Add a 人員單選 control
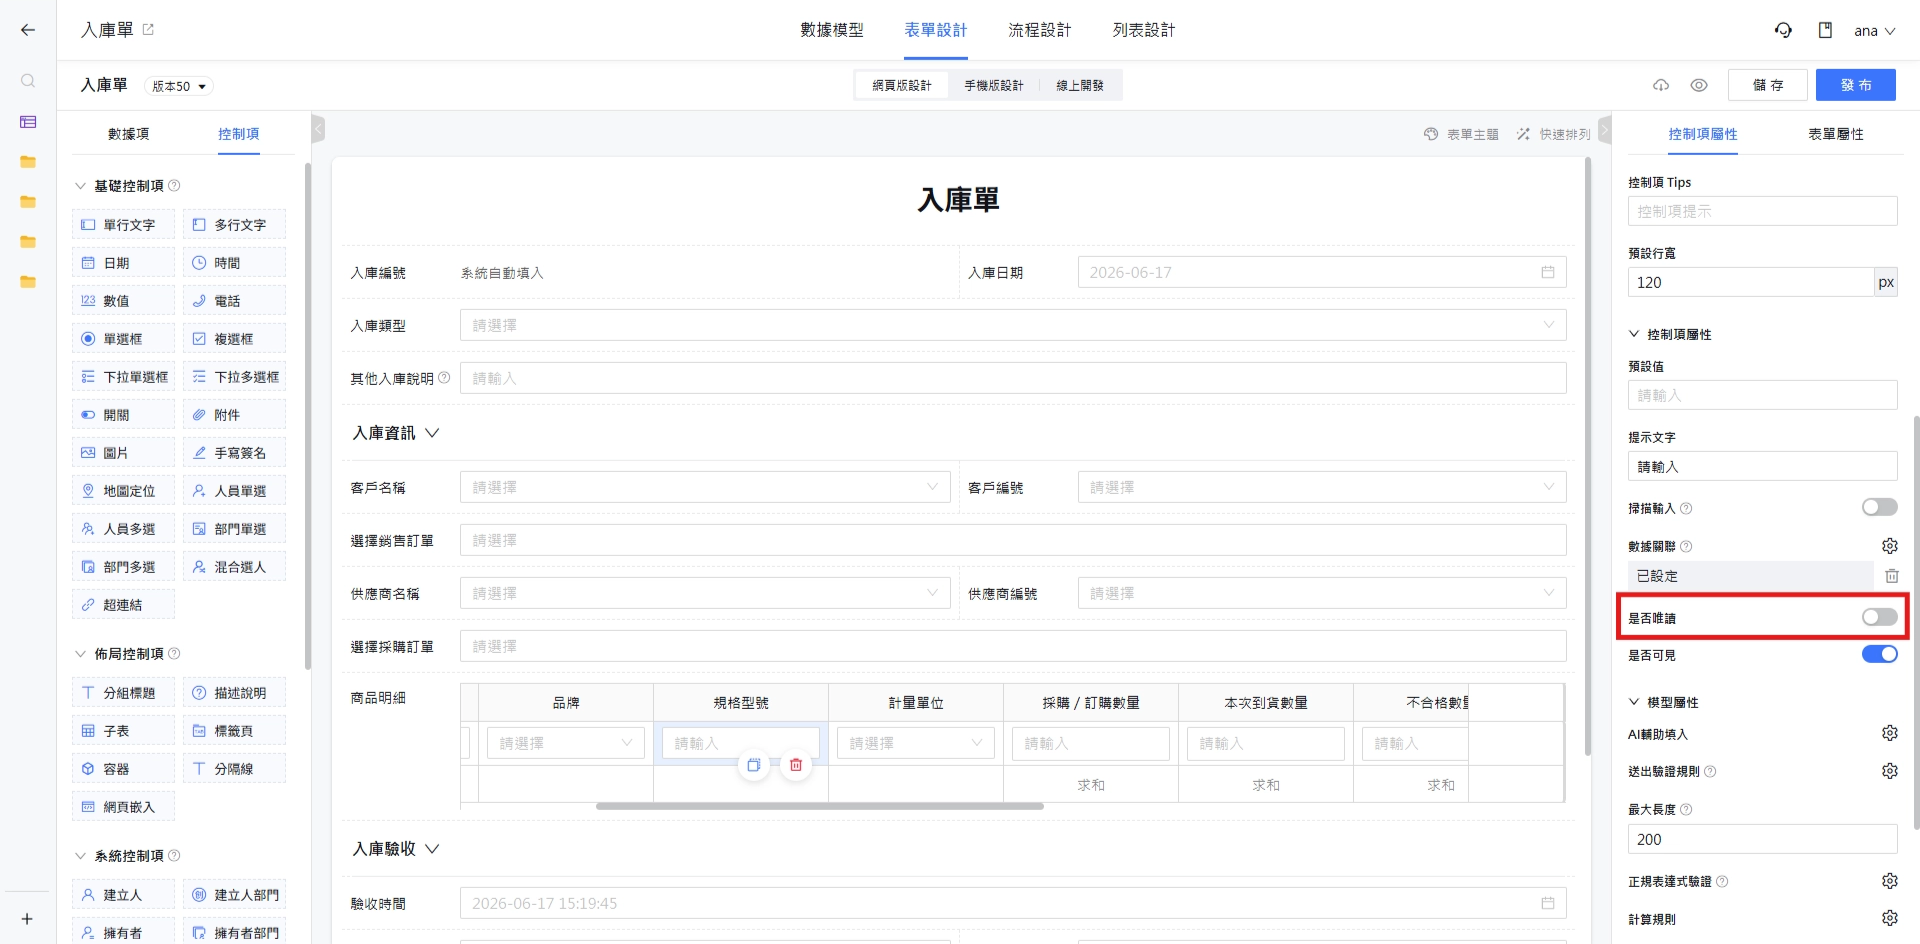This screenshot has height=944, width=1920. pyautogui.click(x=234, y=491)
